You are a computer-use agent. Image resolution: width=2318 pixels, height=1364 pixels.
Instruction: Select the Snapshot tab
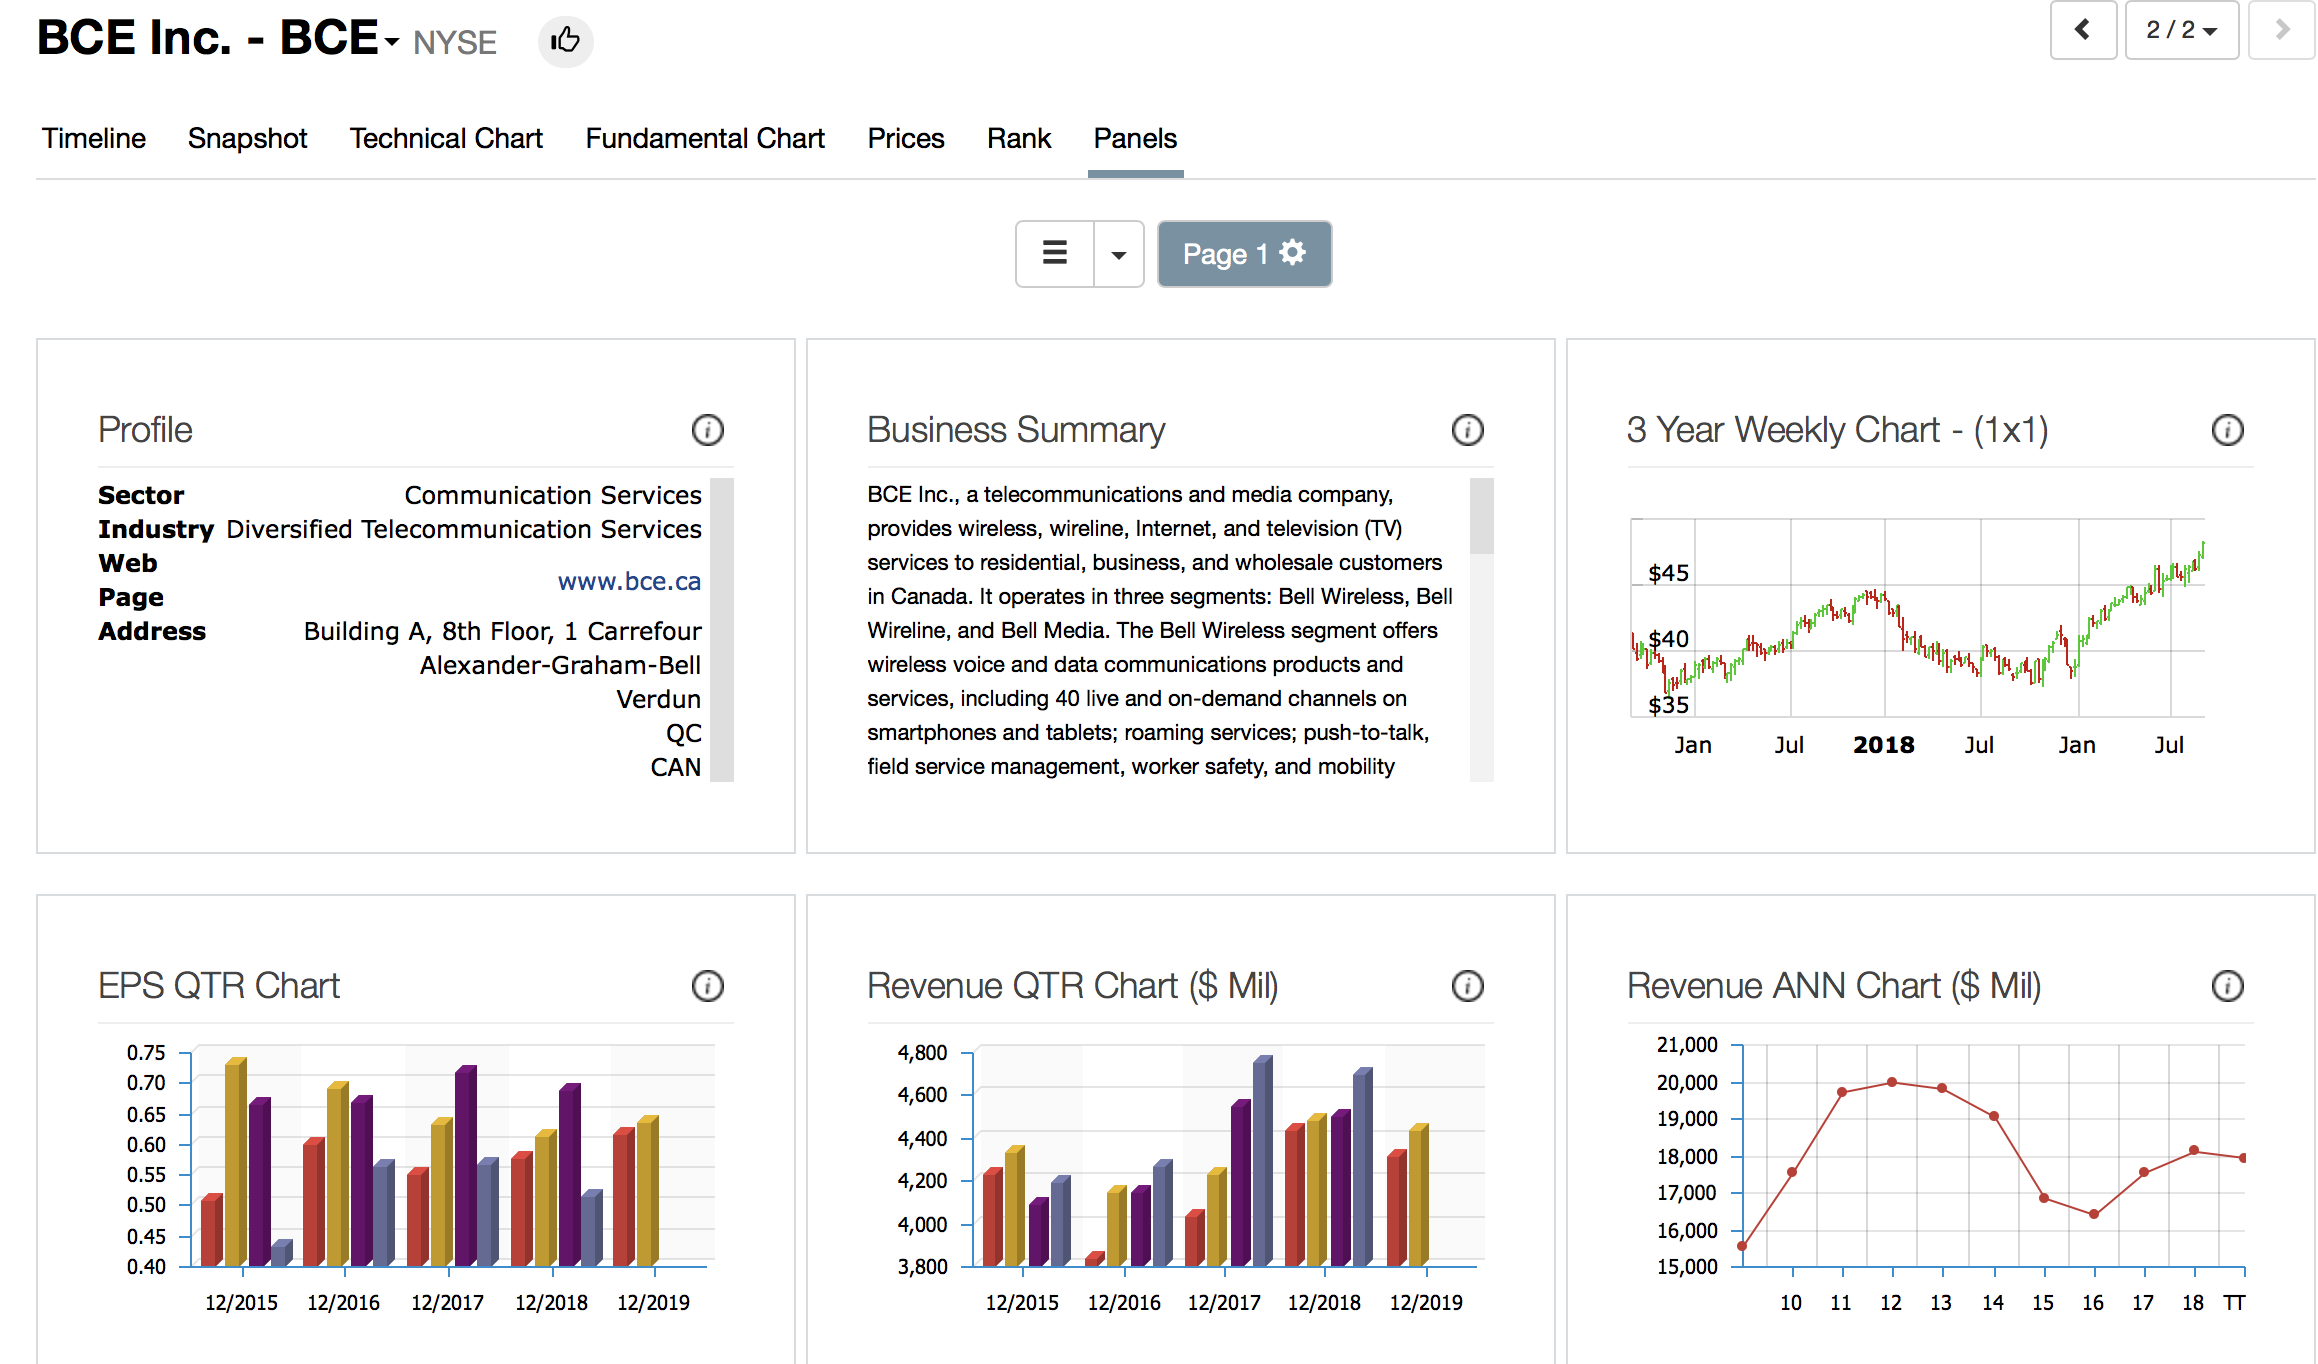coord(247,138)
